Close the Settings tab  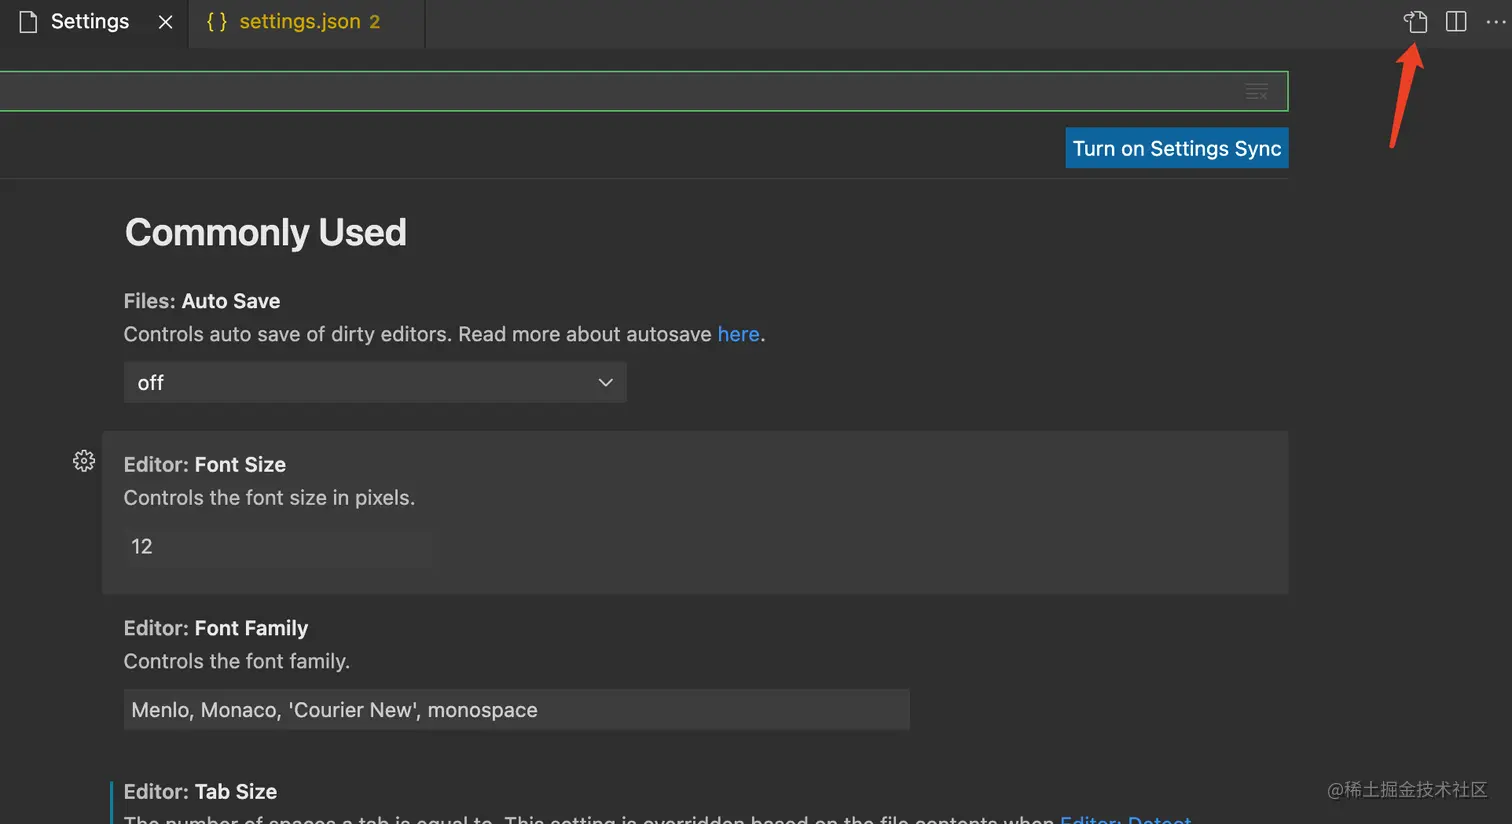[x=166, y=22]
